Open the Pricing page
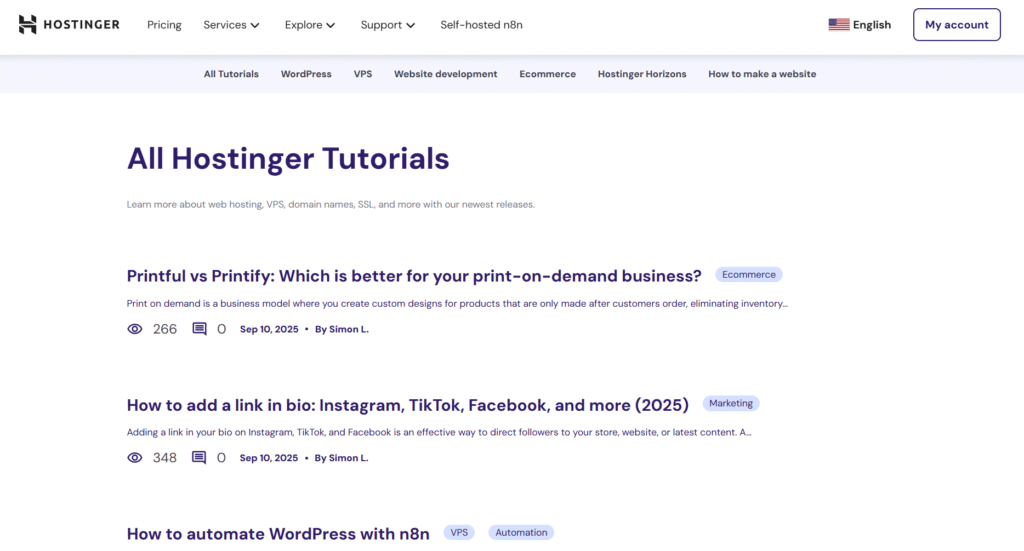Screen dimensions: 1024x551 pyautogui.click(x=164, y=25)
